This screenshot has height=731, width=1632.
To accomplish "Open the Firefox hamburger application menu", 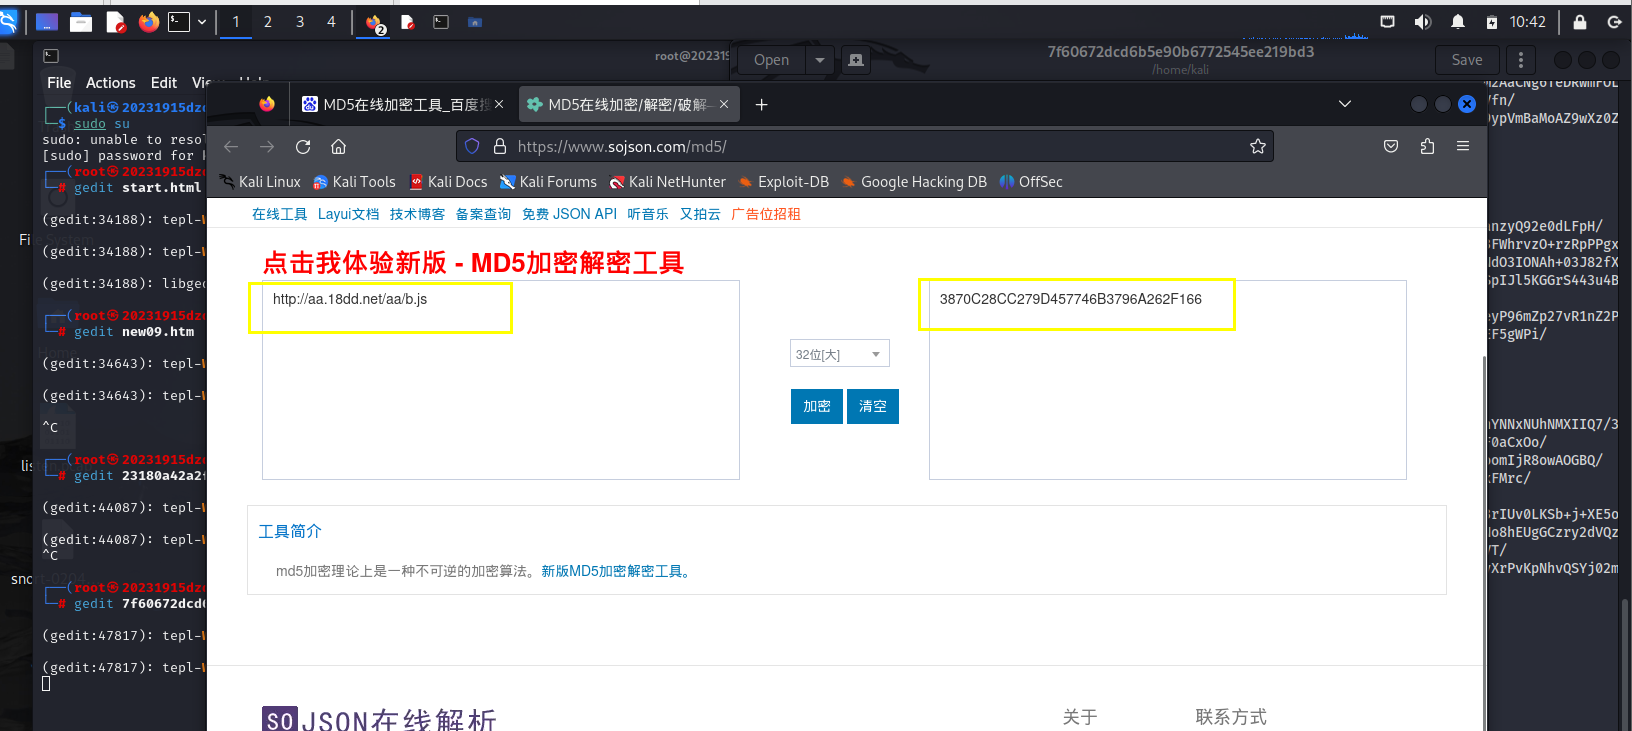I will point(1463,147).
